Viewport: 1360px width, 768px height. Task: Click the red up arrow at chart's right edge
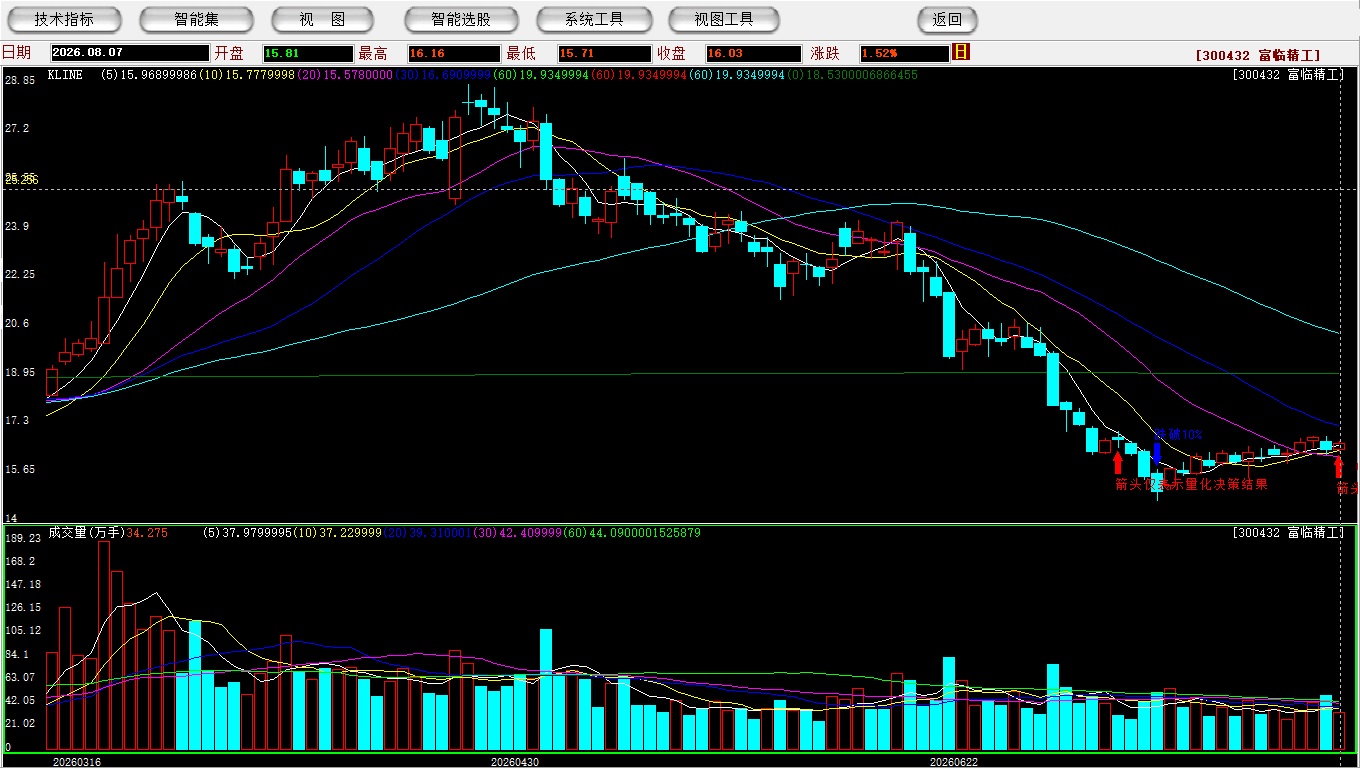pyautogui.click(x=1339, y=466)
